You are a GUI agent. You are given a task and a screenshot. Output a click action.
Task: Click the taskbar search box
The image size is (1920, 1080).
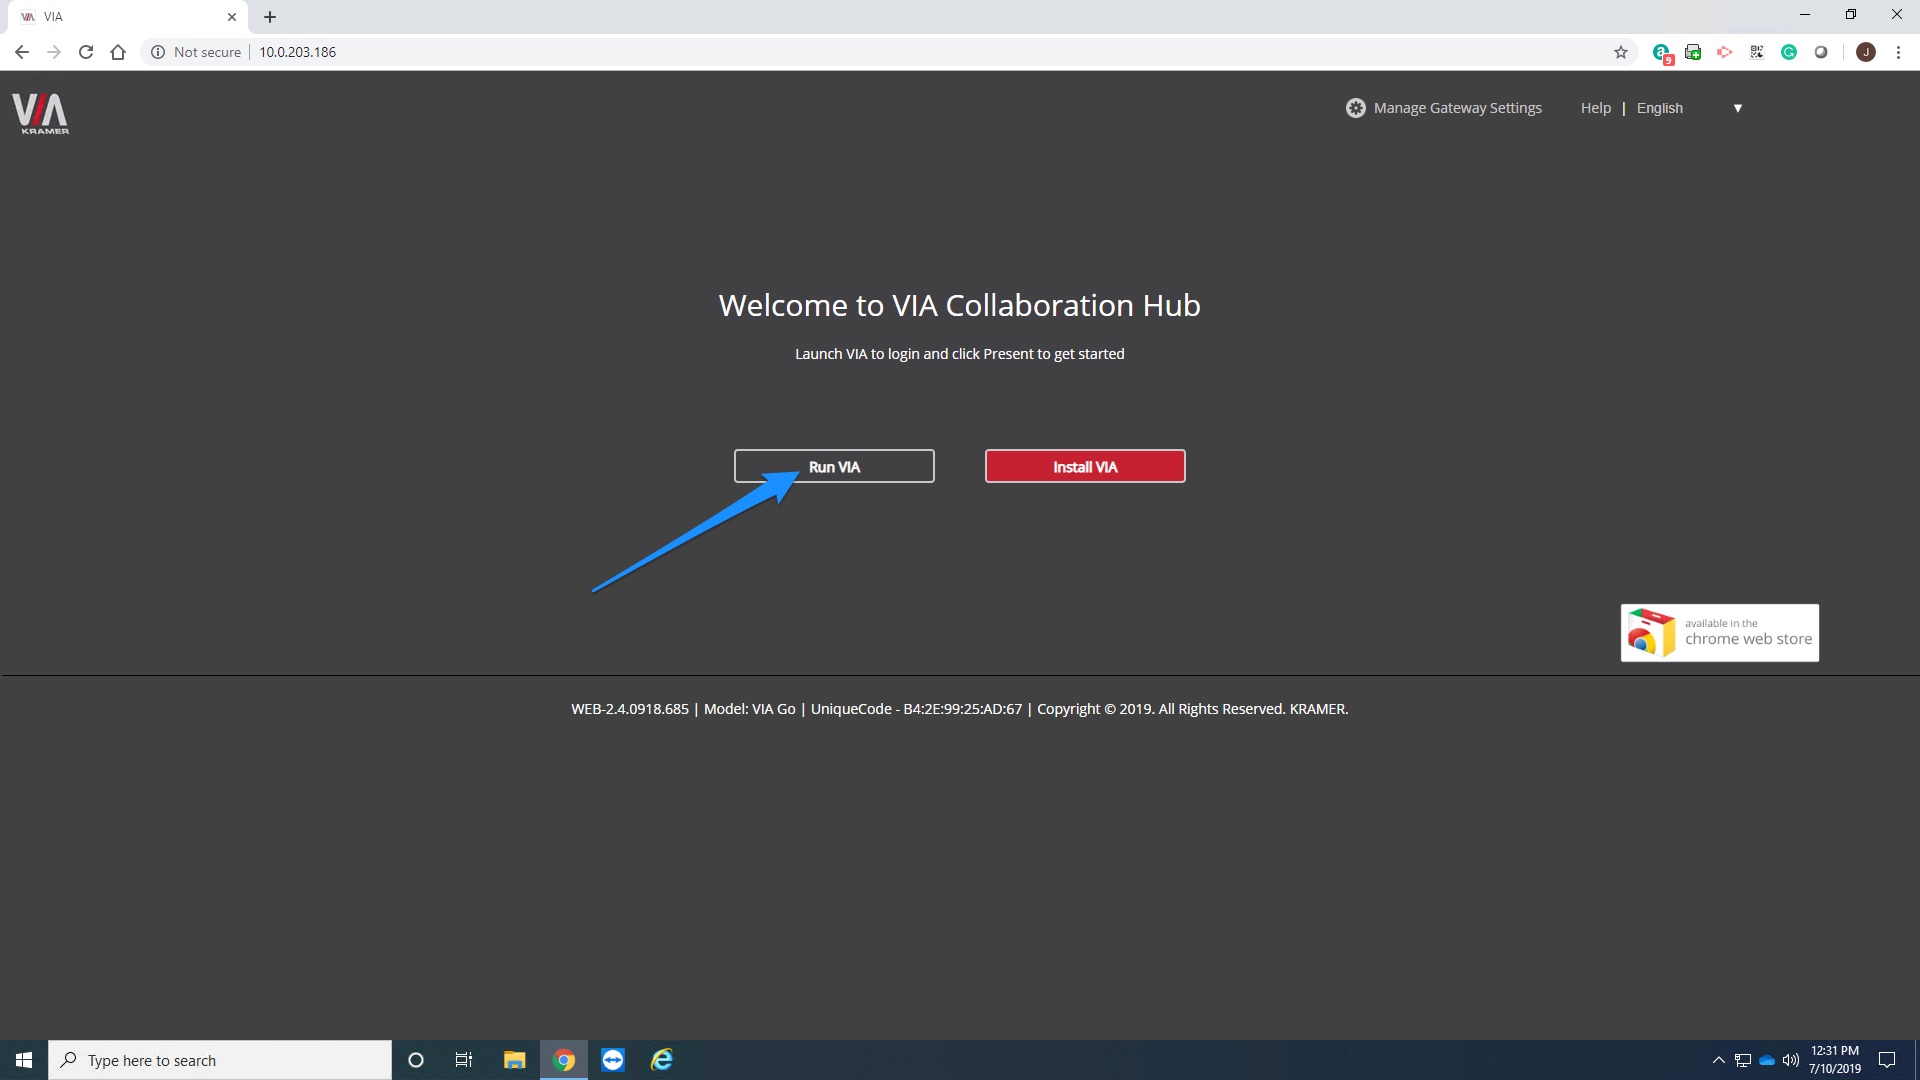pos(220,1060)
